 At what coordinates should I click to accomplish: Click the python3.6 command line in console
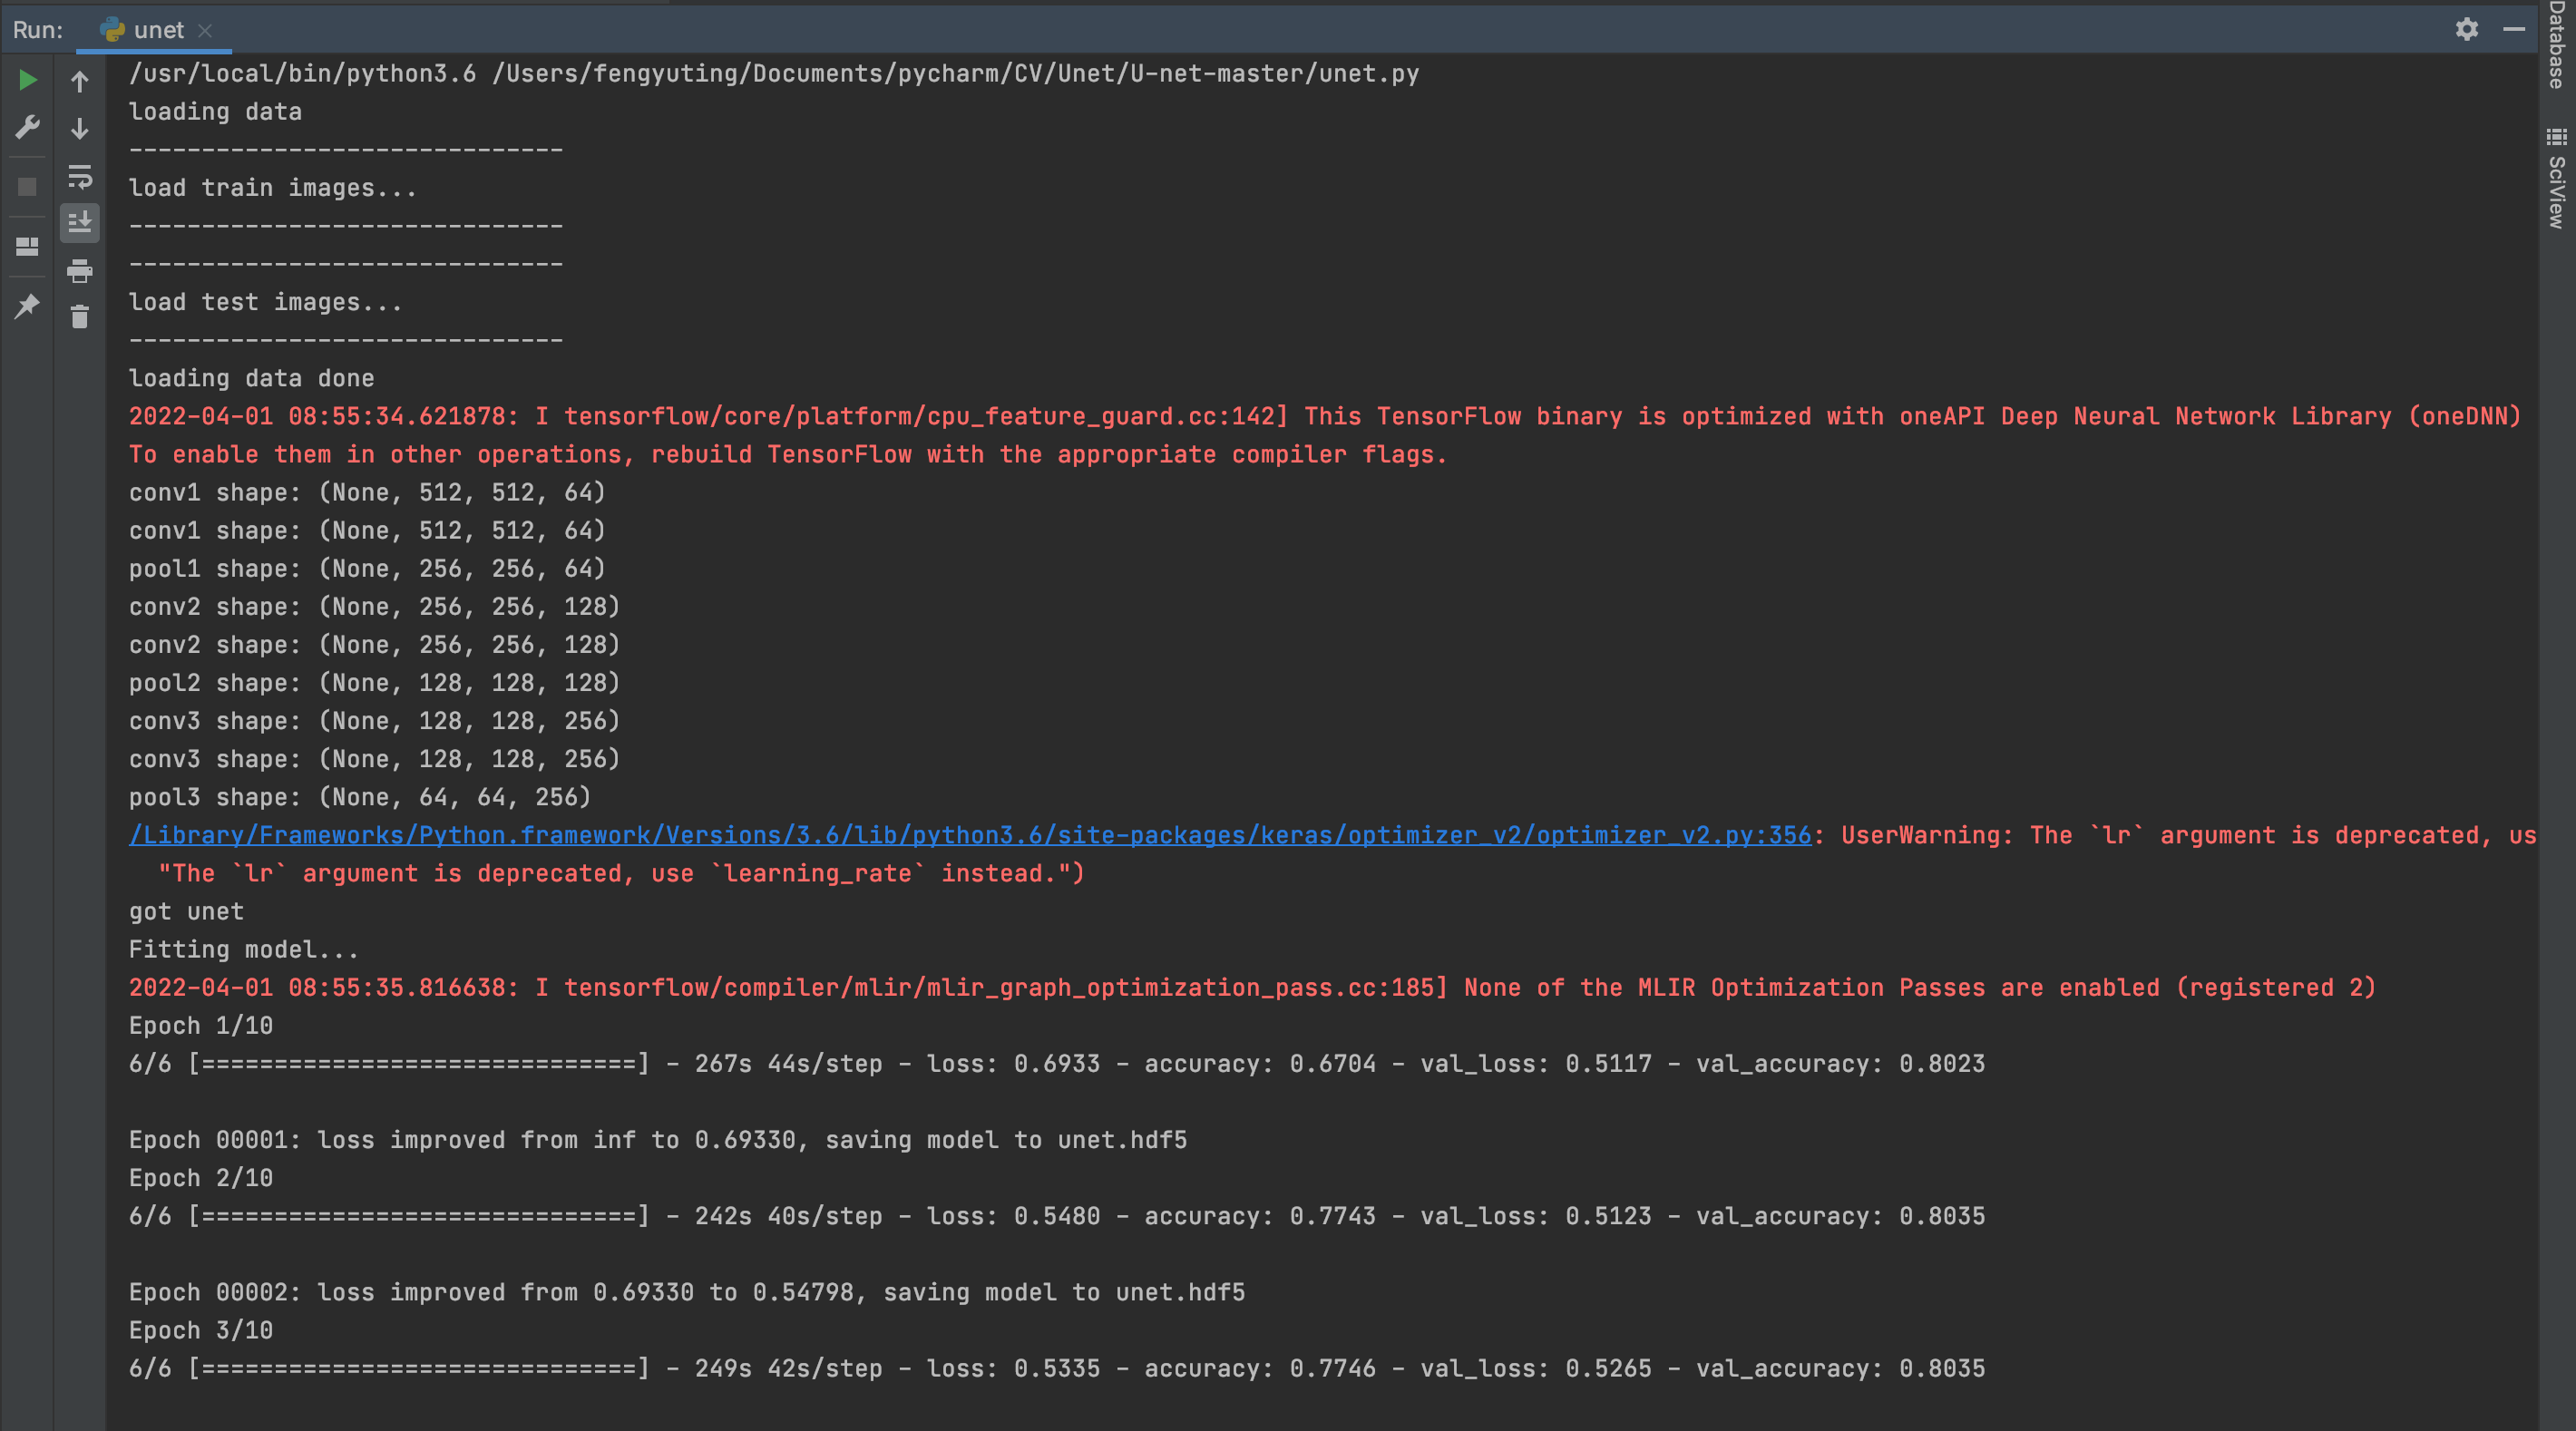772,73
